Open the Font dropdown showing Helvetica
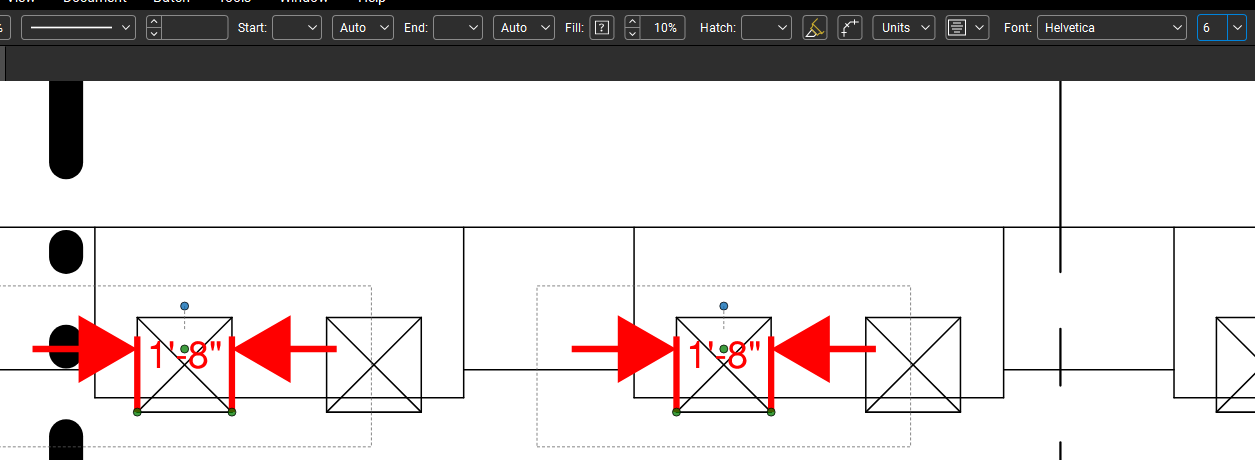The width and height of the screenshot is (1255, 460). 1112,28
